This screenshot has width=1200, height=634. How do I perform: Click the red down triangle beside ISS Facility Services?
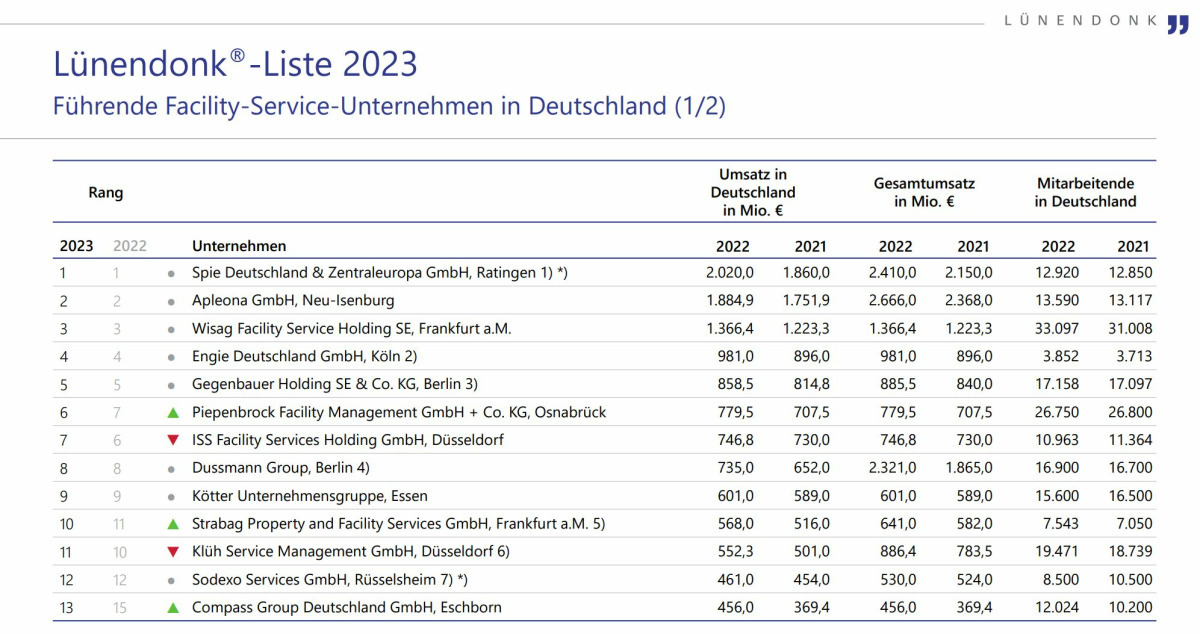click(x=172, y=441)
